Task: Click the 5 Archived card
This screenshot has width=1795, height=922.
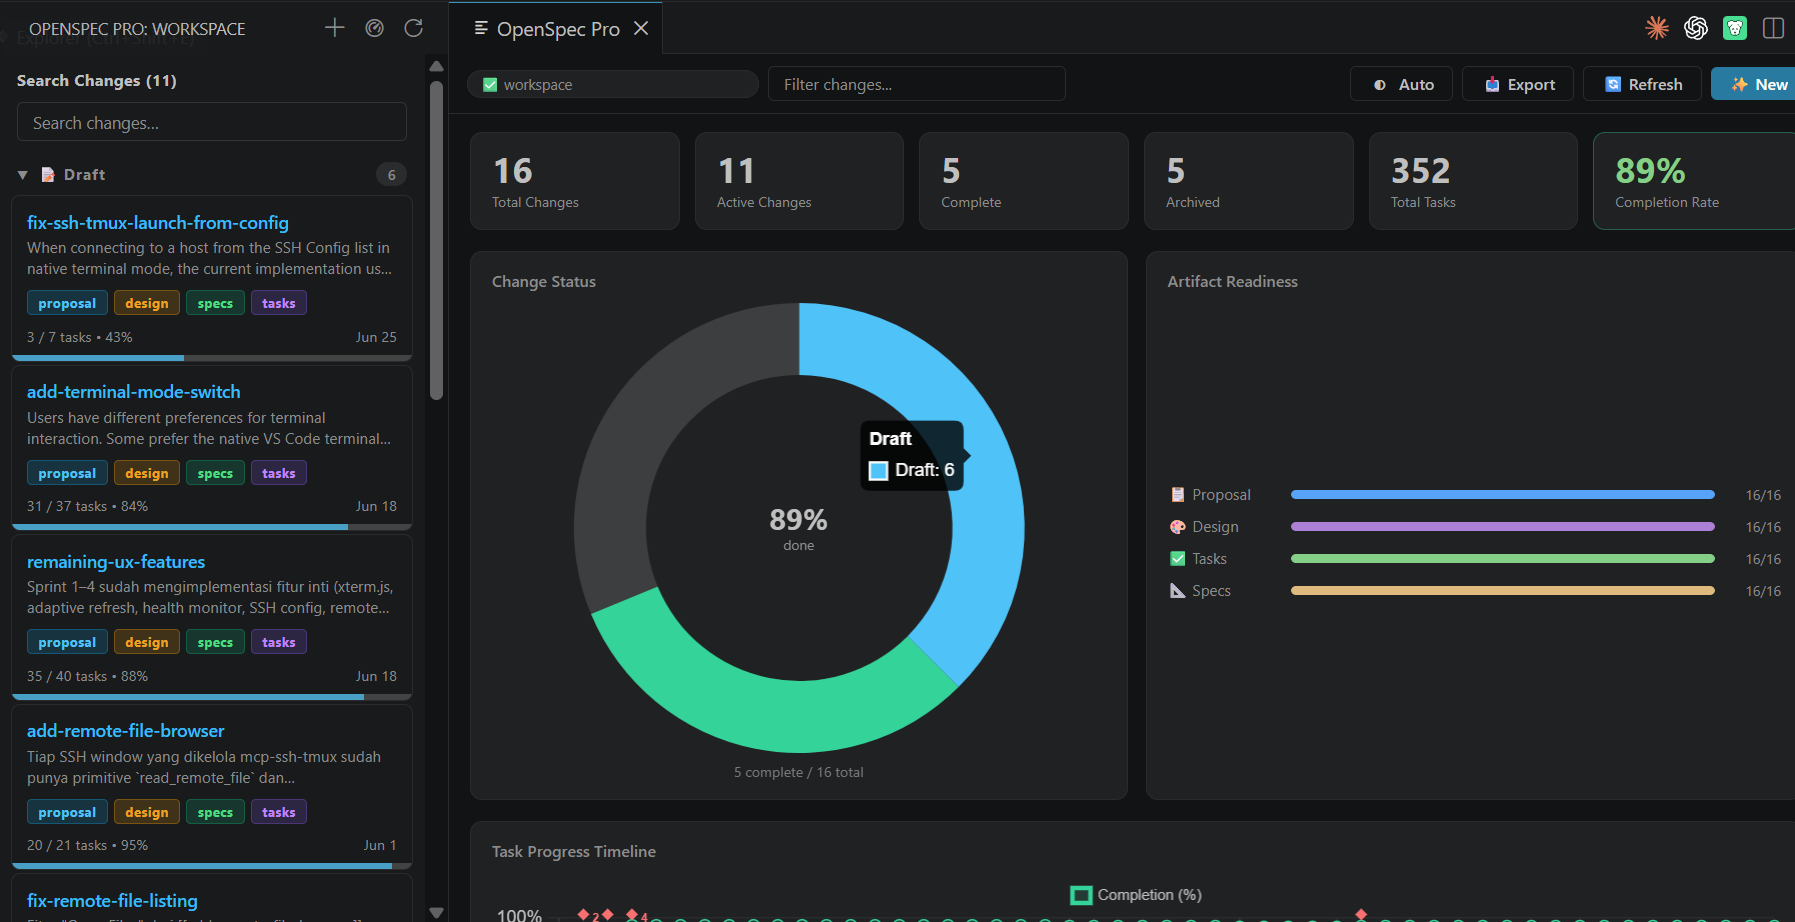Action: [x=1249, y=181]
